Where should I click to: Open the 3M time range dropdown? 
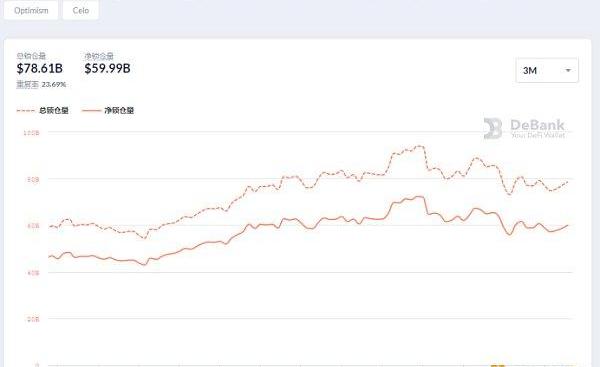[x=547, y=70]
